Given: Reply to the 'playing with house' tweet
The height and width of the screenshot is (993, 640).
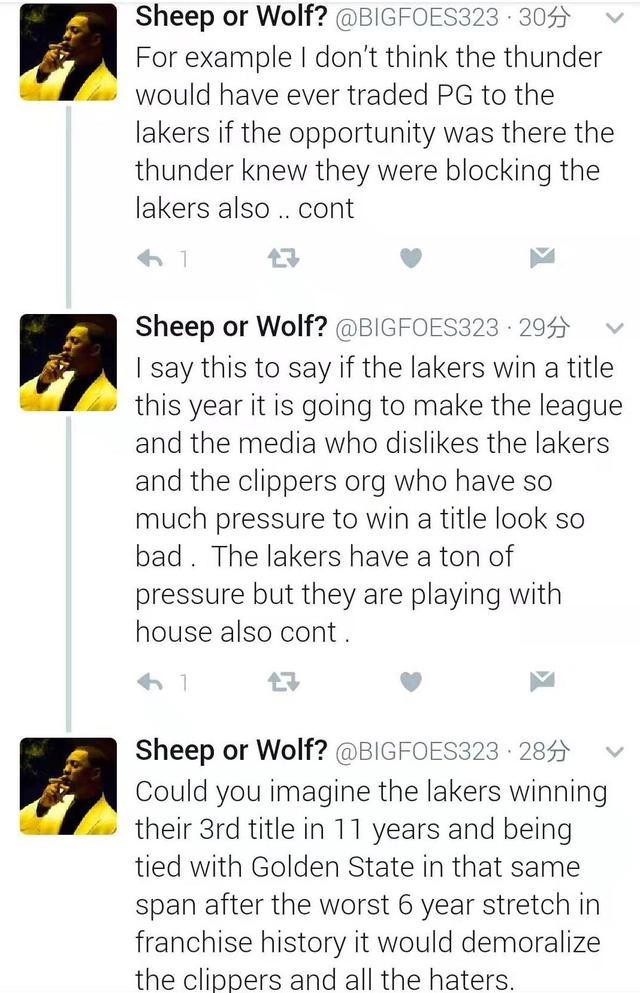Looking at the screenshot, I should point(150,682).
